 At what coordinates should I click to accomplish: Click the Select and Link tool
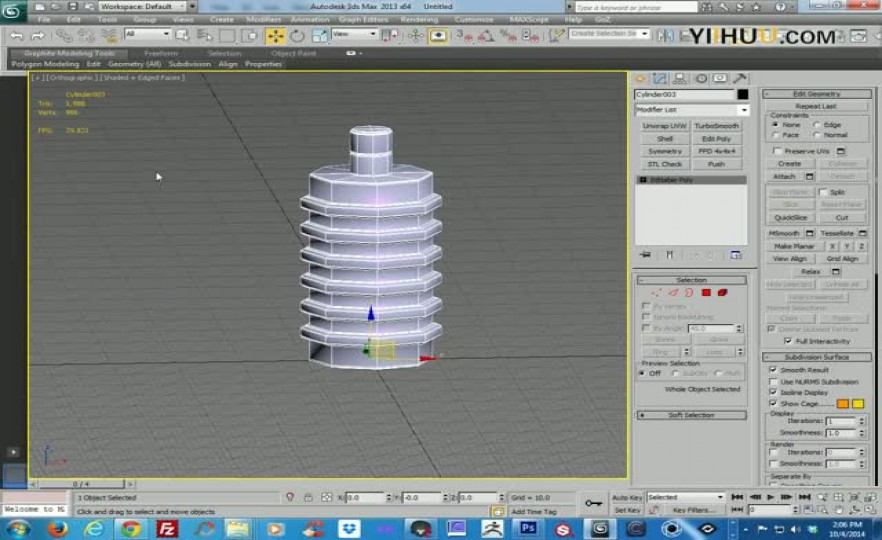[x=64, y=36]
